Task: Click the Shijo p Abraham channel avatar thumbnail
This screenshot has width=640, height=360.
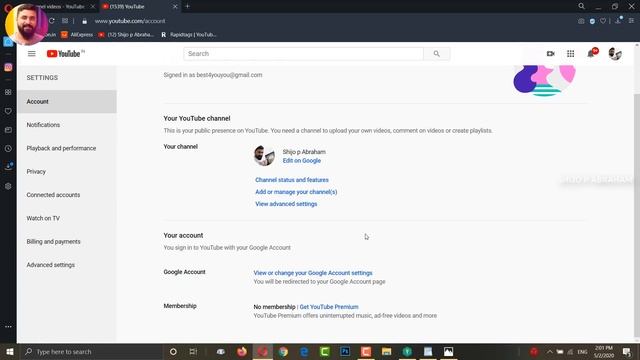Action: (x=264, y=155)
